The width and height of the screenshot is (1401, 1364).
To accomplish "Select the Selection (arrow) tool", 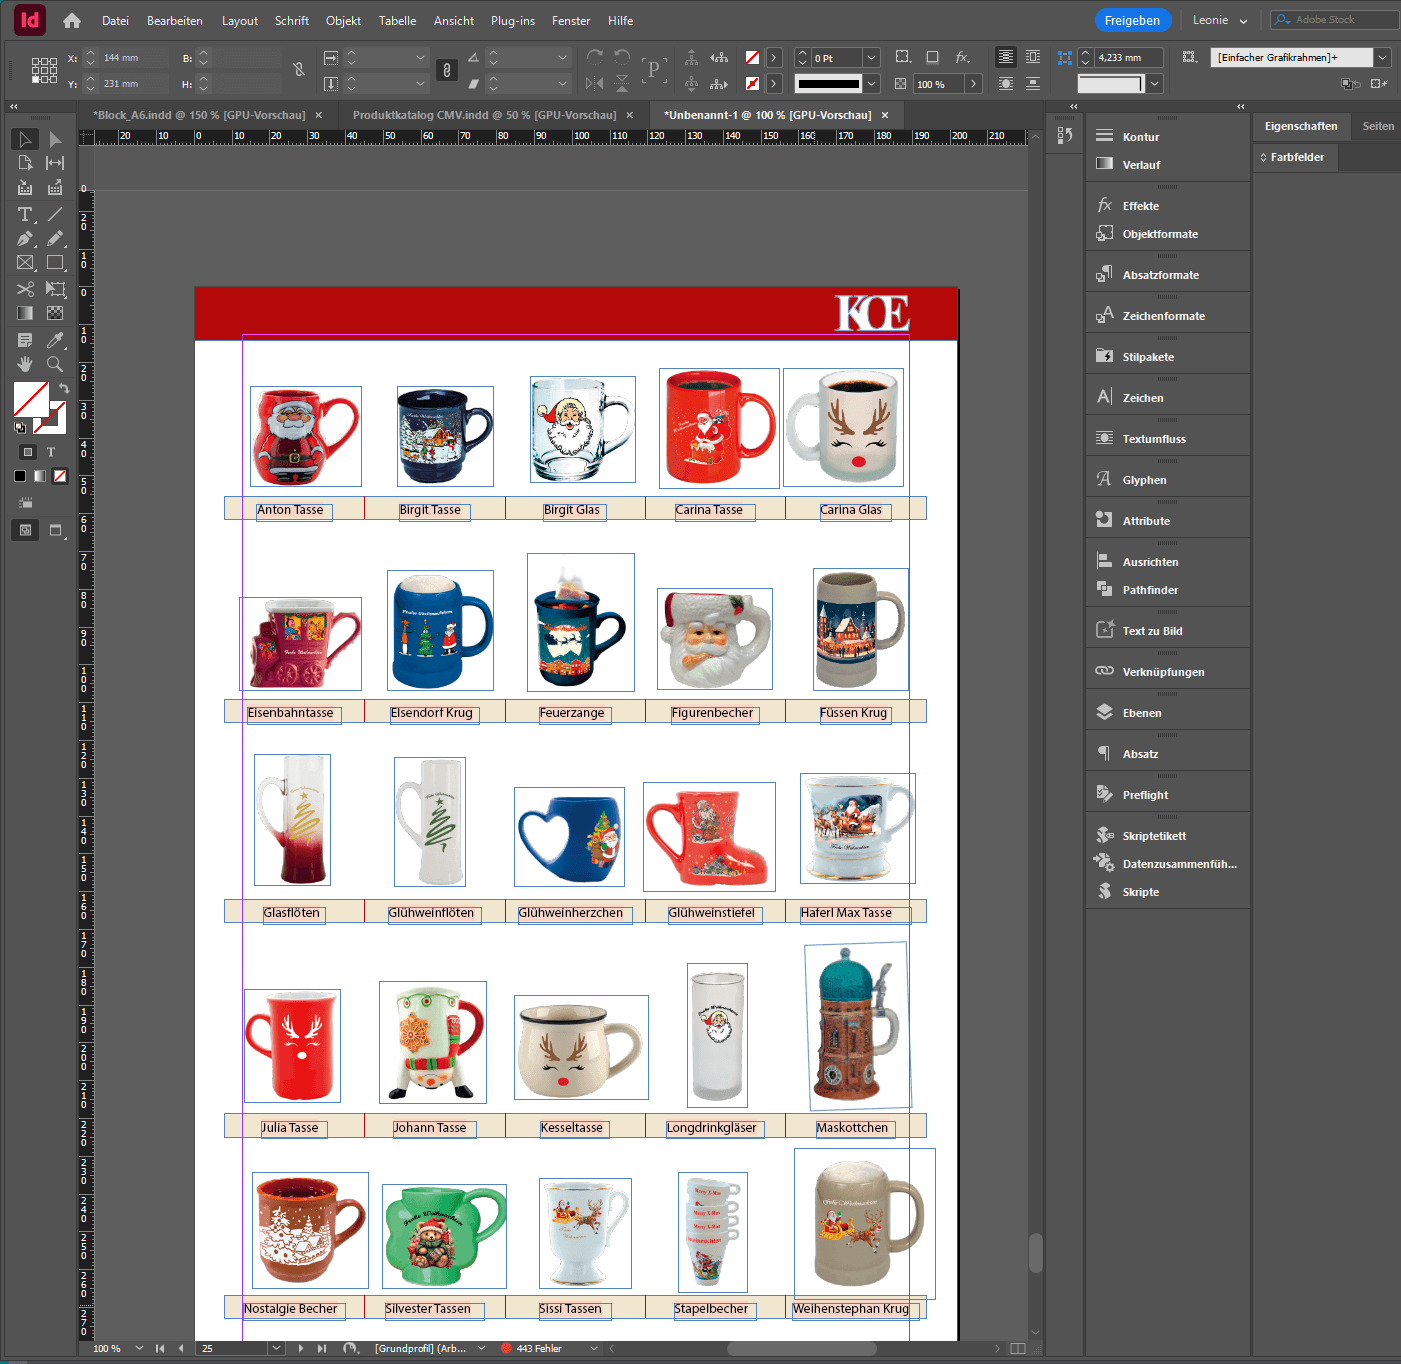I will [x=25, y=139].
